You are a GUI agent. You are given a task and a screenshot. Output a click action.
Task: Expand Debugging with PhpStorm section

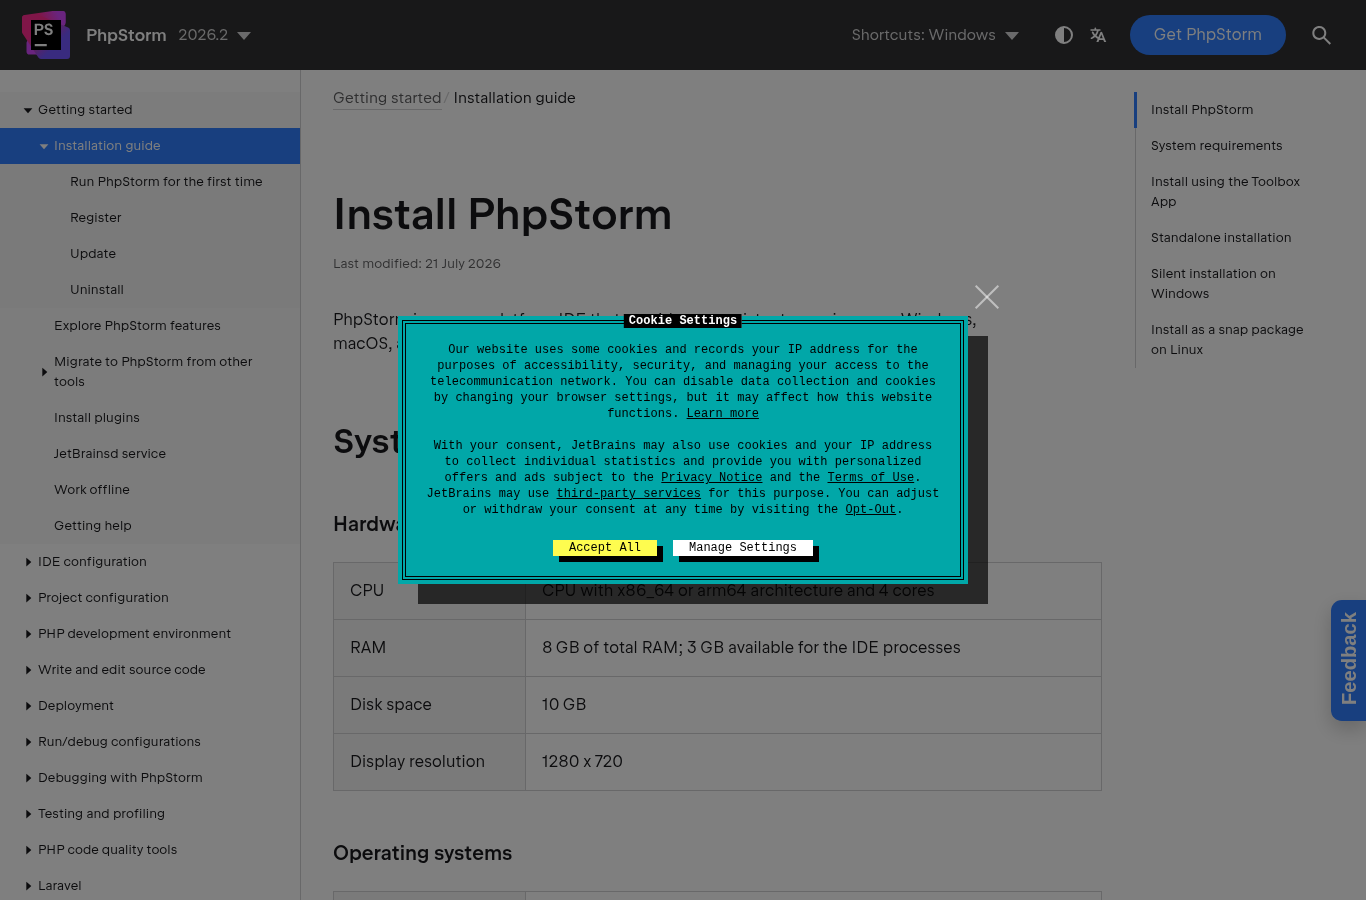click(x=28, y=778)
